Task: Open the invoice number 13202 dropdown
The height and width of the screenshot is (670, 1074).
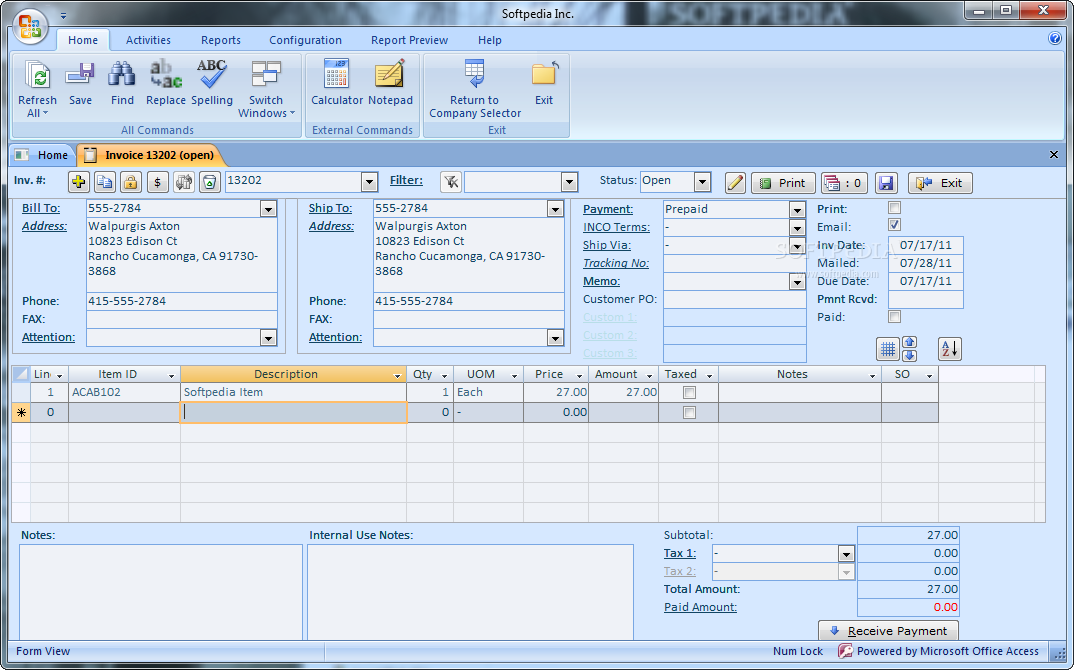Action: (370, 182)
